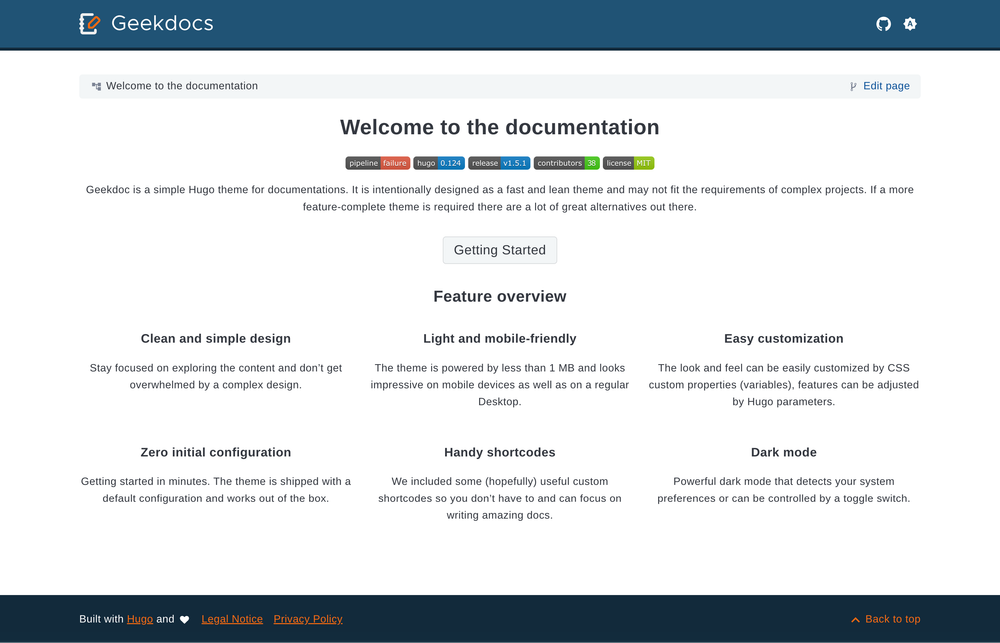Select the 'Welcome to the documentation' breadcrumb text
1000x643 pixels.
tap(182, 86)
